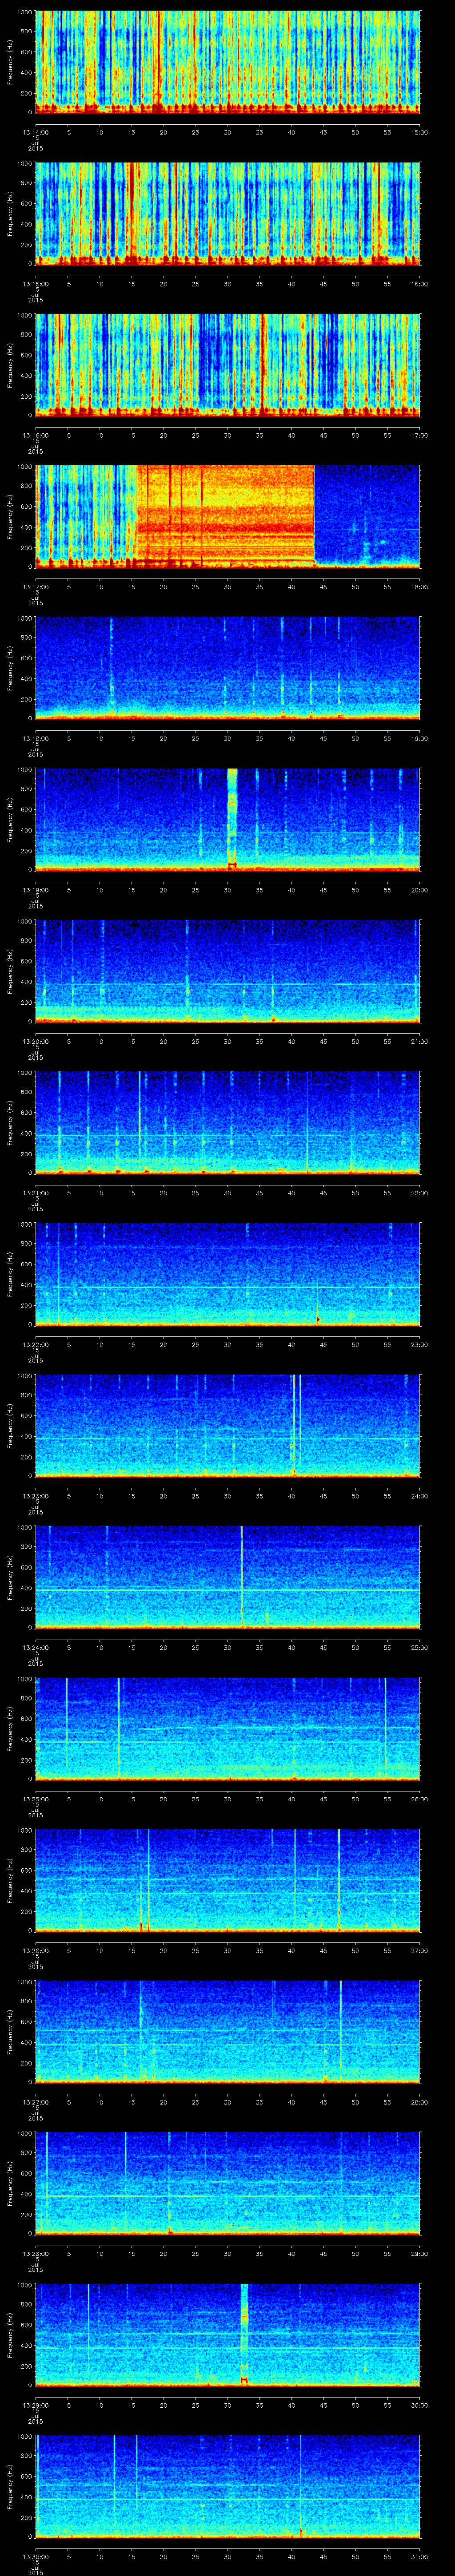Click the spectrogram panel starting at 13:16:00

pyautogui.click(x=228, y=365)
